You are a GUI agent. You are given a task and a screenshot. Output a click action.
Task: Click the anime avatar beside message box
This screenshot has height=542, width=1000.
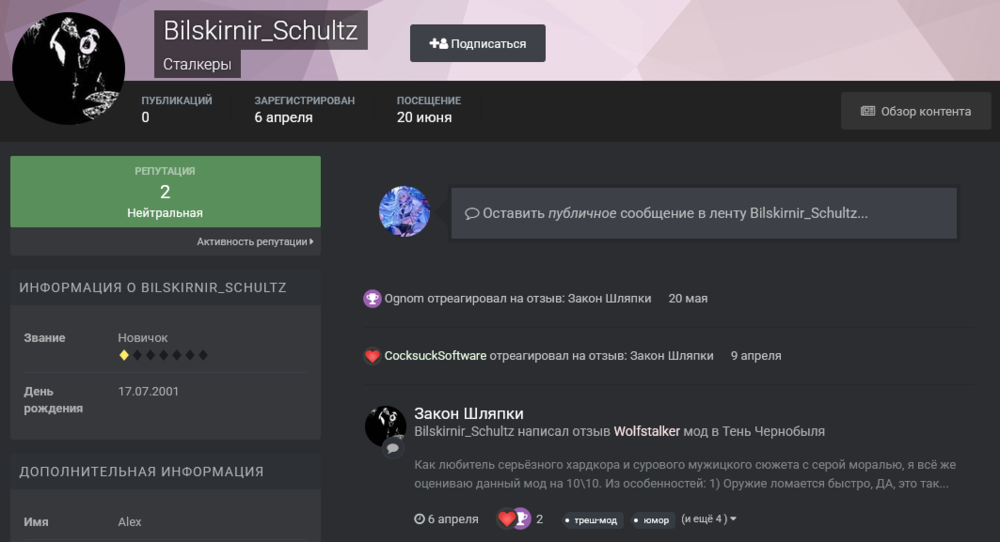[x=404, y=212]
